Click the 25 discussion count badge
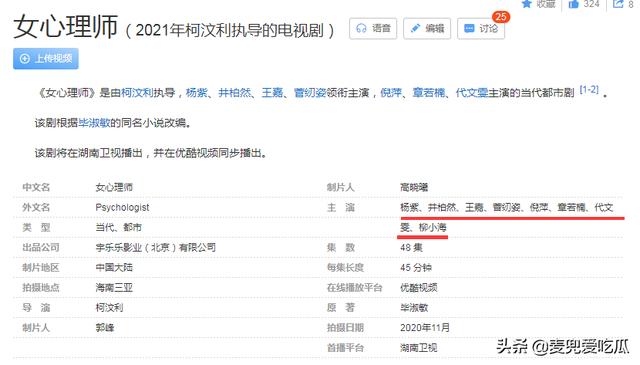Image resolution: width=640 pixels, height=365 pixels. 500,17
